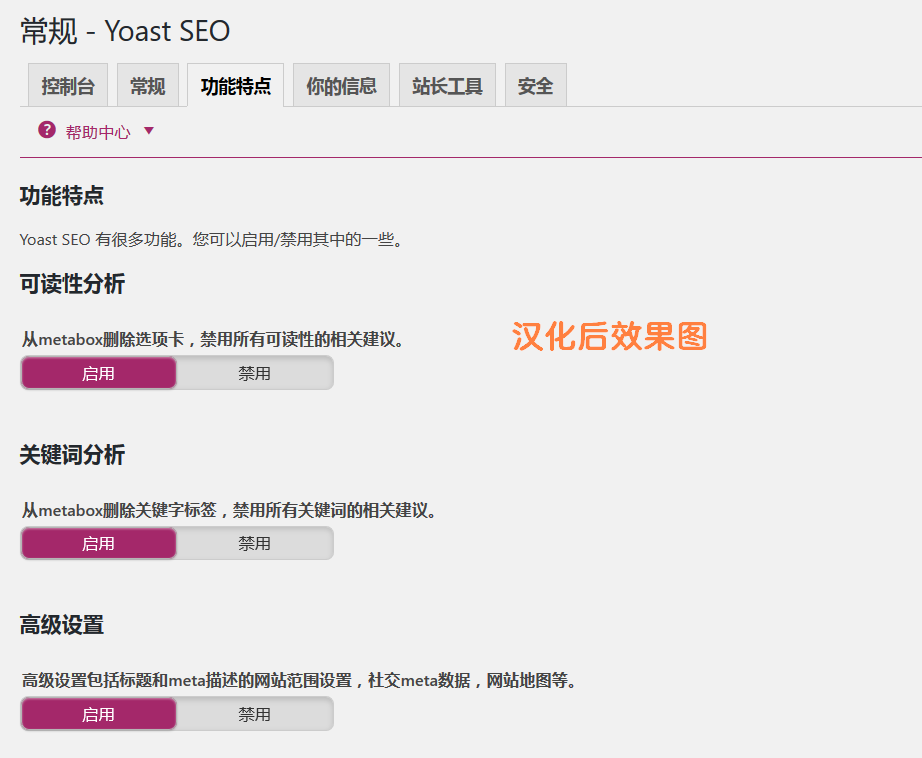
Task: Disable 高级设置 with the 禁用 option
Action: (x=255, y=714)
